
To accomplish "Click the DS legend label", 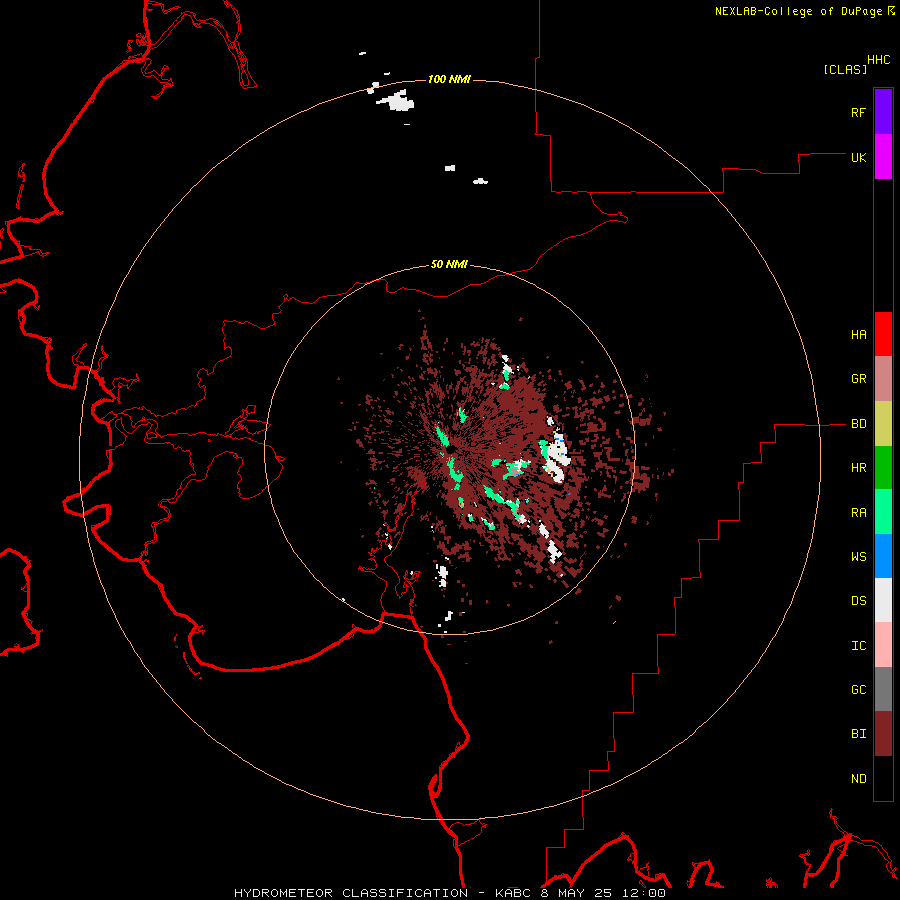I will click(x=858, y=601).
